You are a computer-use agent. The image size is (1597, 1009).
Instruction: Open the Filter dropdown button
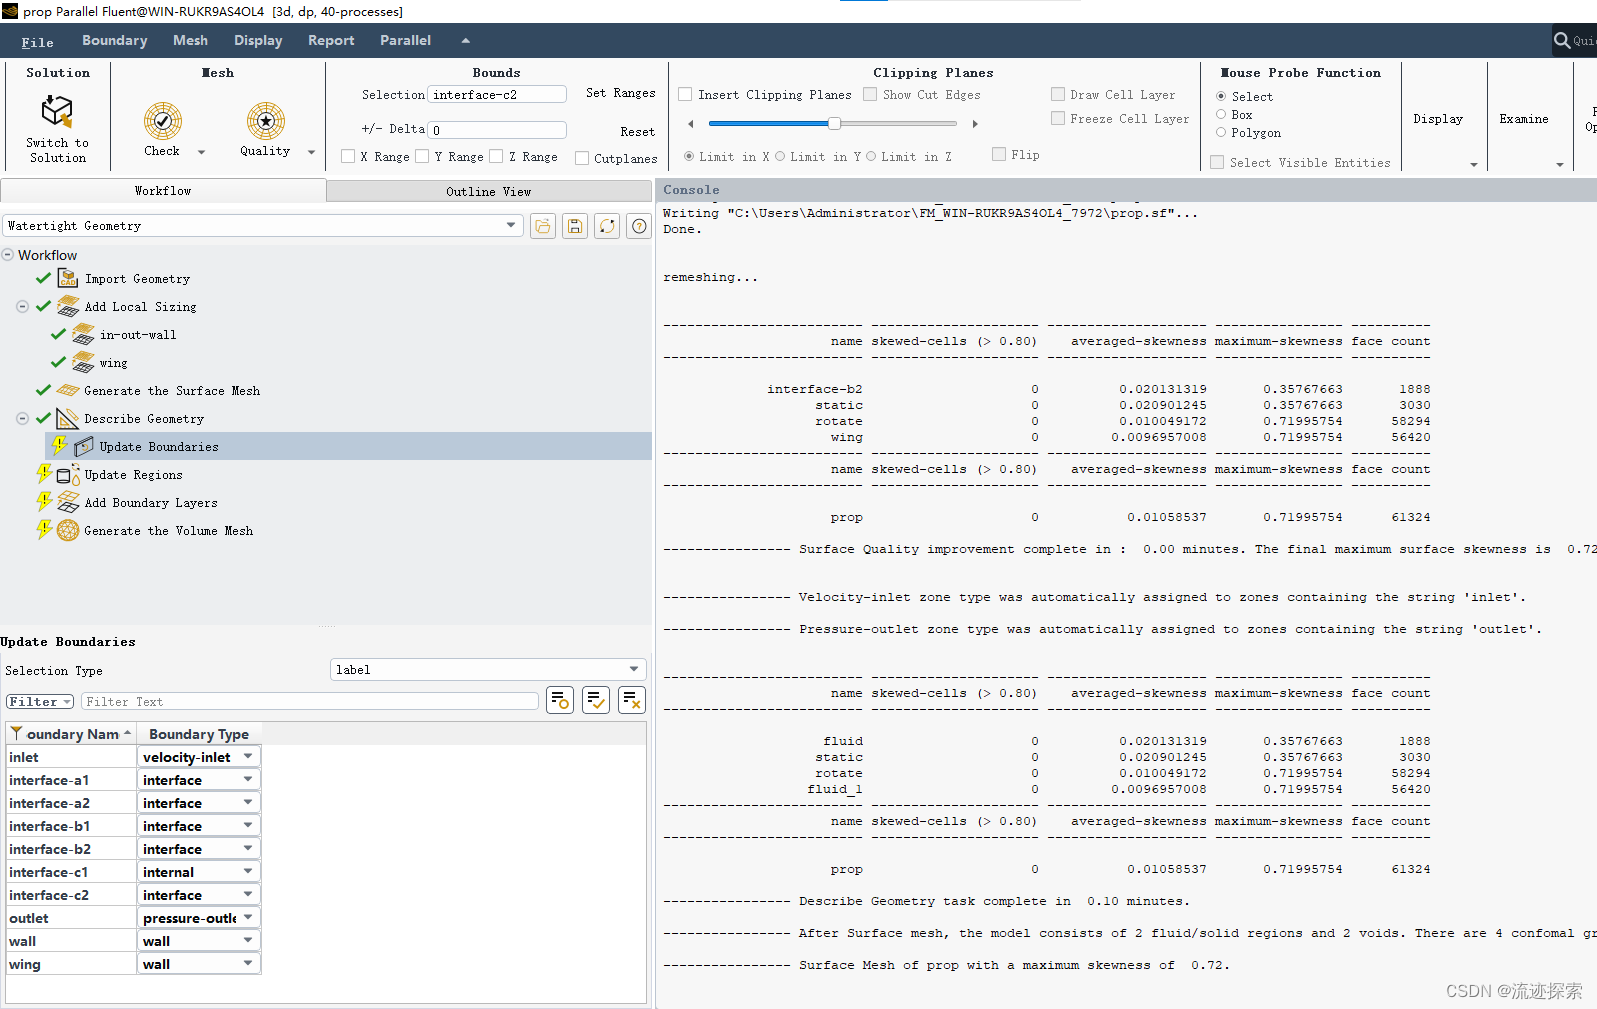point(40,702)
